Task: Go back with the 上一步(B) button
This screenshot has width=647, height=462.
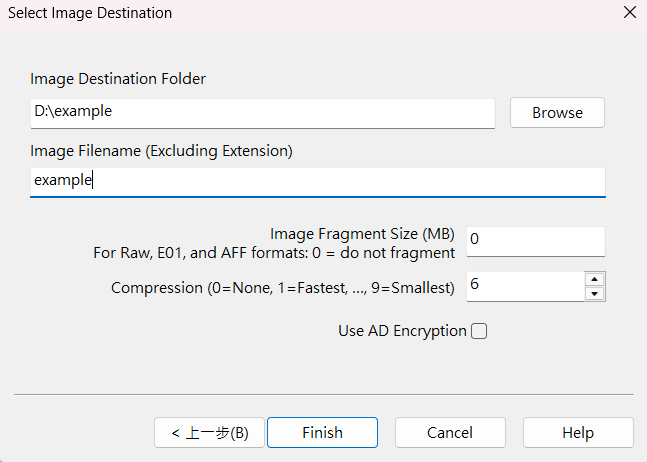Action: [209, 433]
